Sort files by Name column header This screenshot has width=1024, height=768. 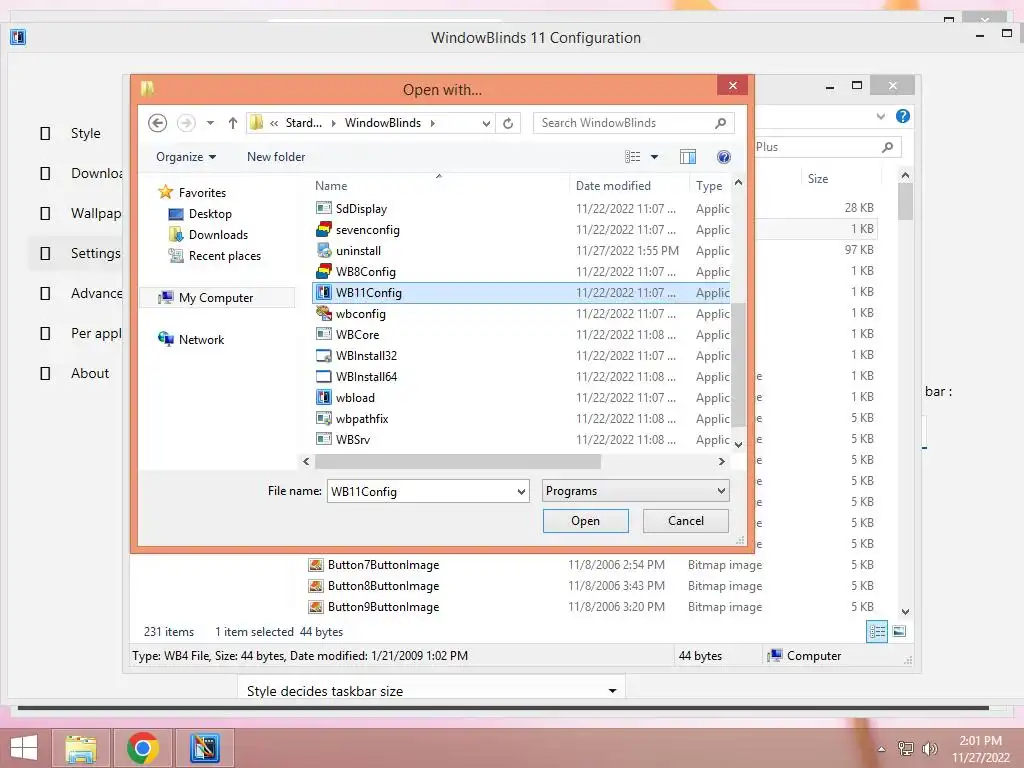tap(439, 185)
